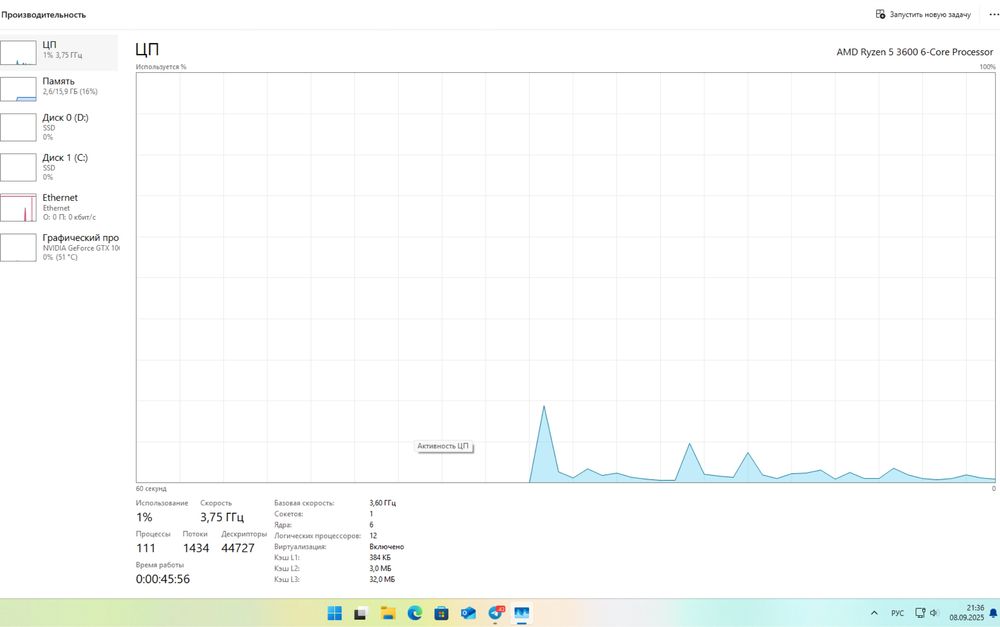Click the L3 cache value 32,0 МБ
The width and height of the screenshot is (1000, 627).
click(x=382, y=579)
